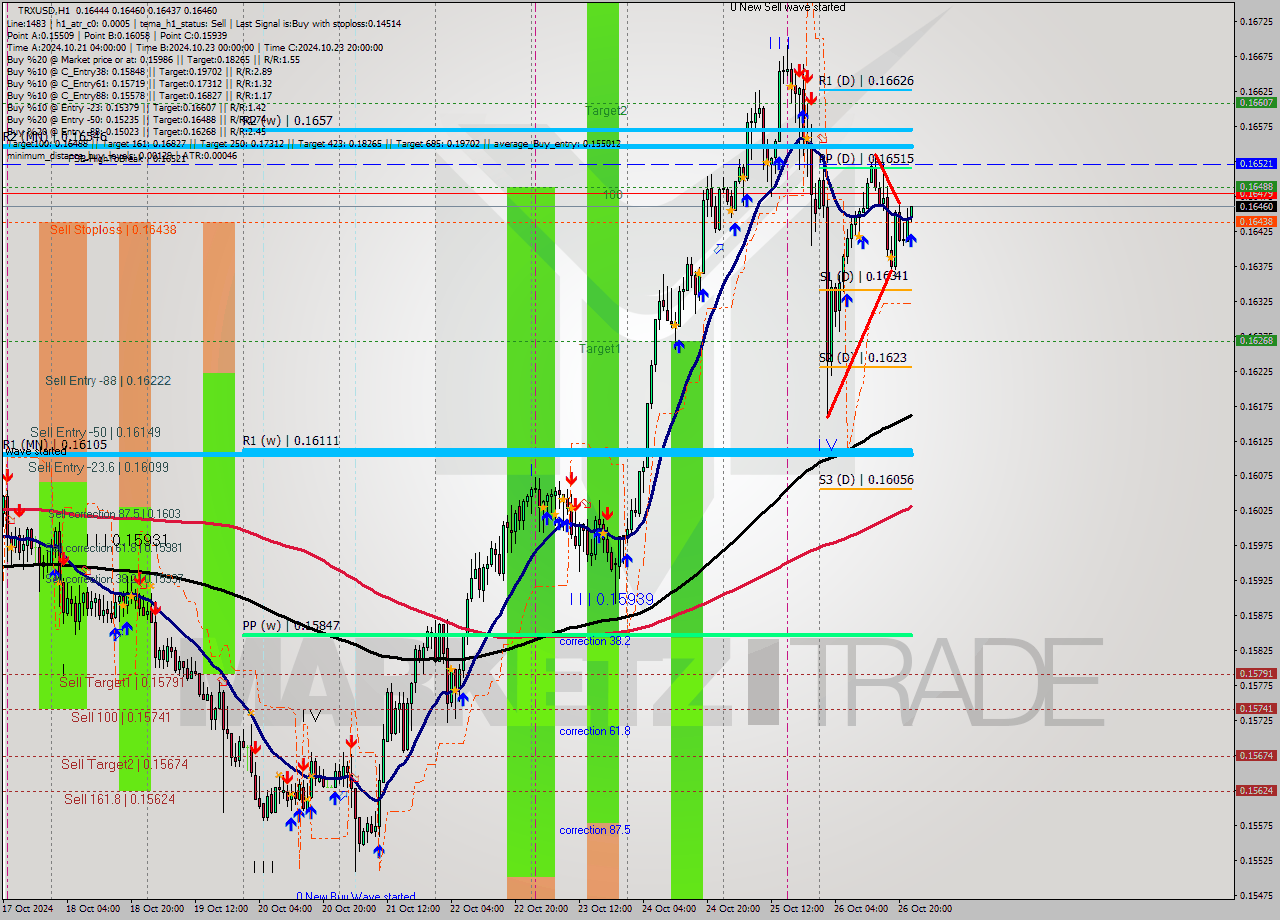This screenshot has height=920, width=1280.
Task: Click the 20 Oct 20:00 time label
Action: (x=347, y=909)
